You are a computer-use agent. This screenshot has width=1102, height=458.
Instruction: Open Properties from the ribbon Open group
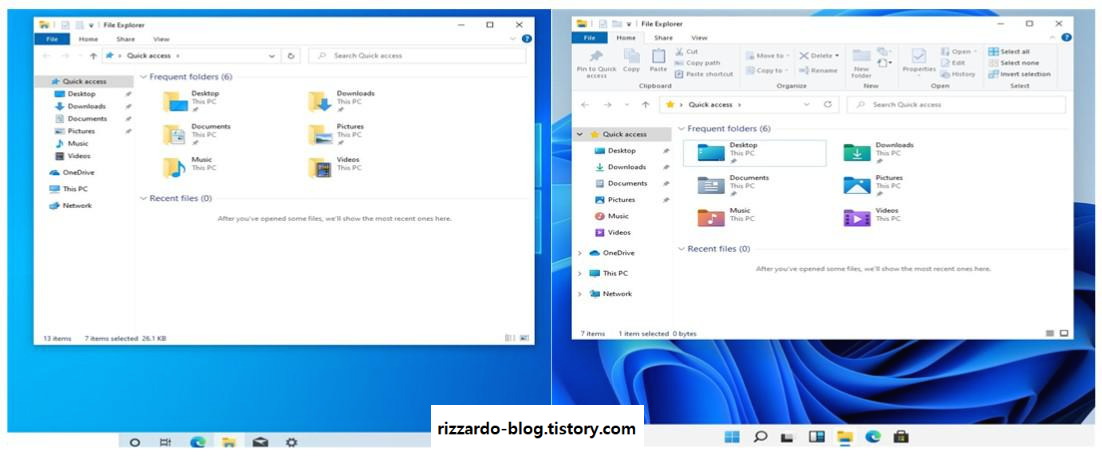click(x=919, y=61)
